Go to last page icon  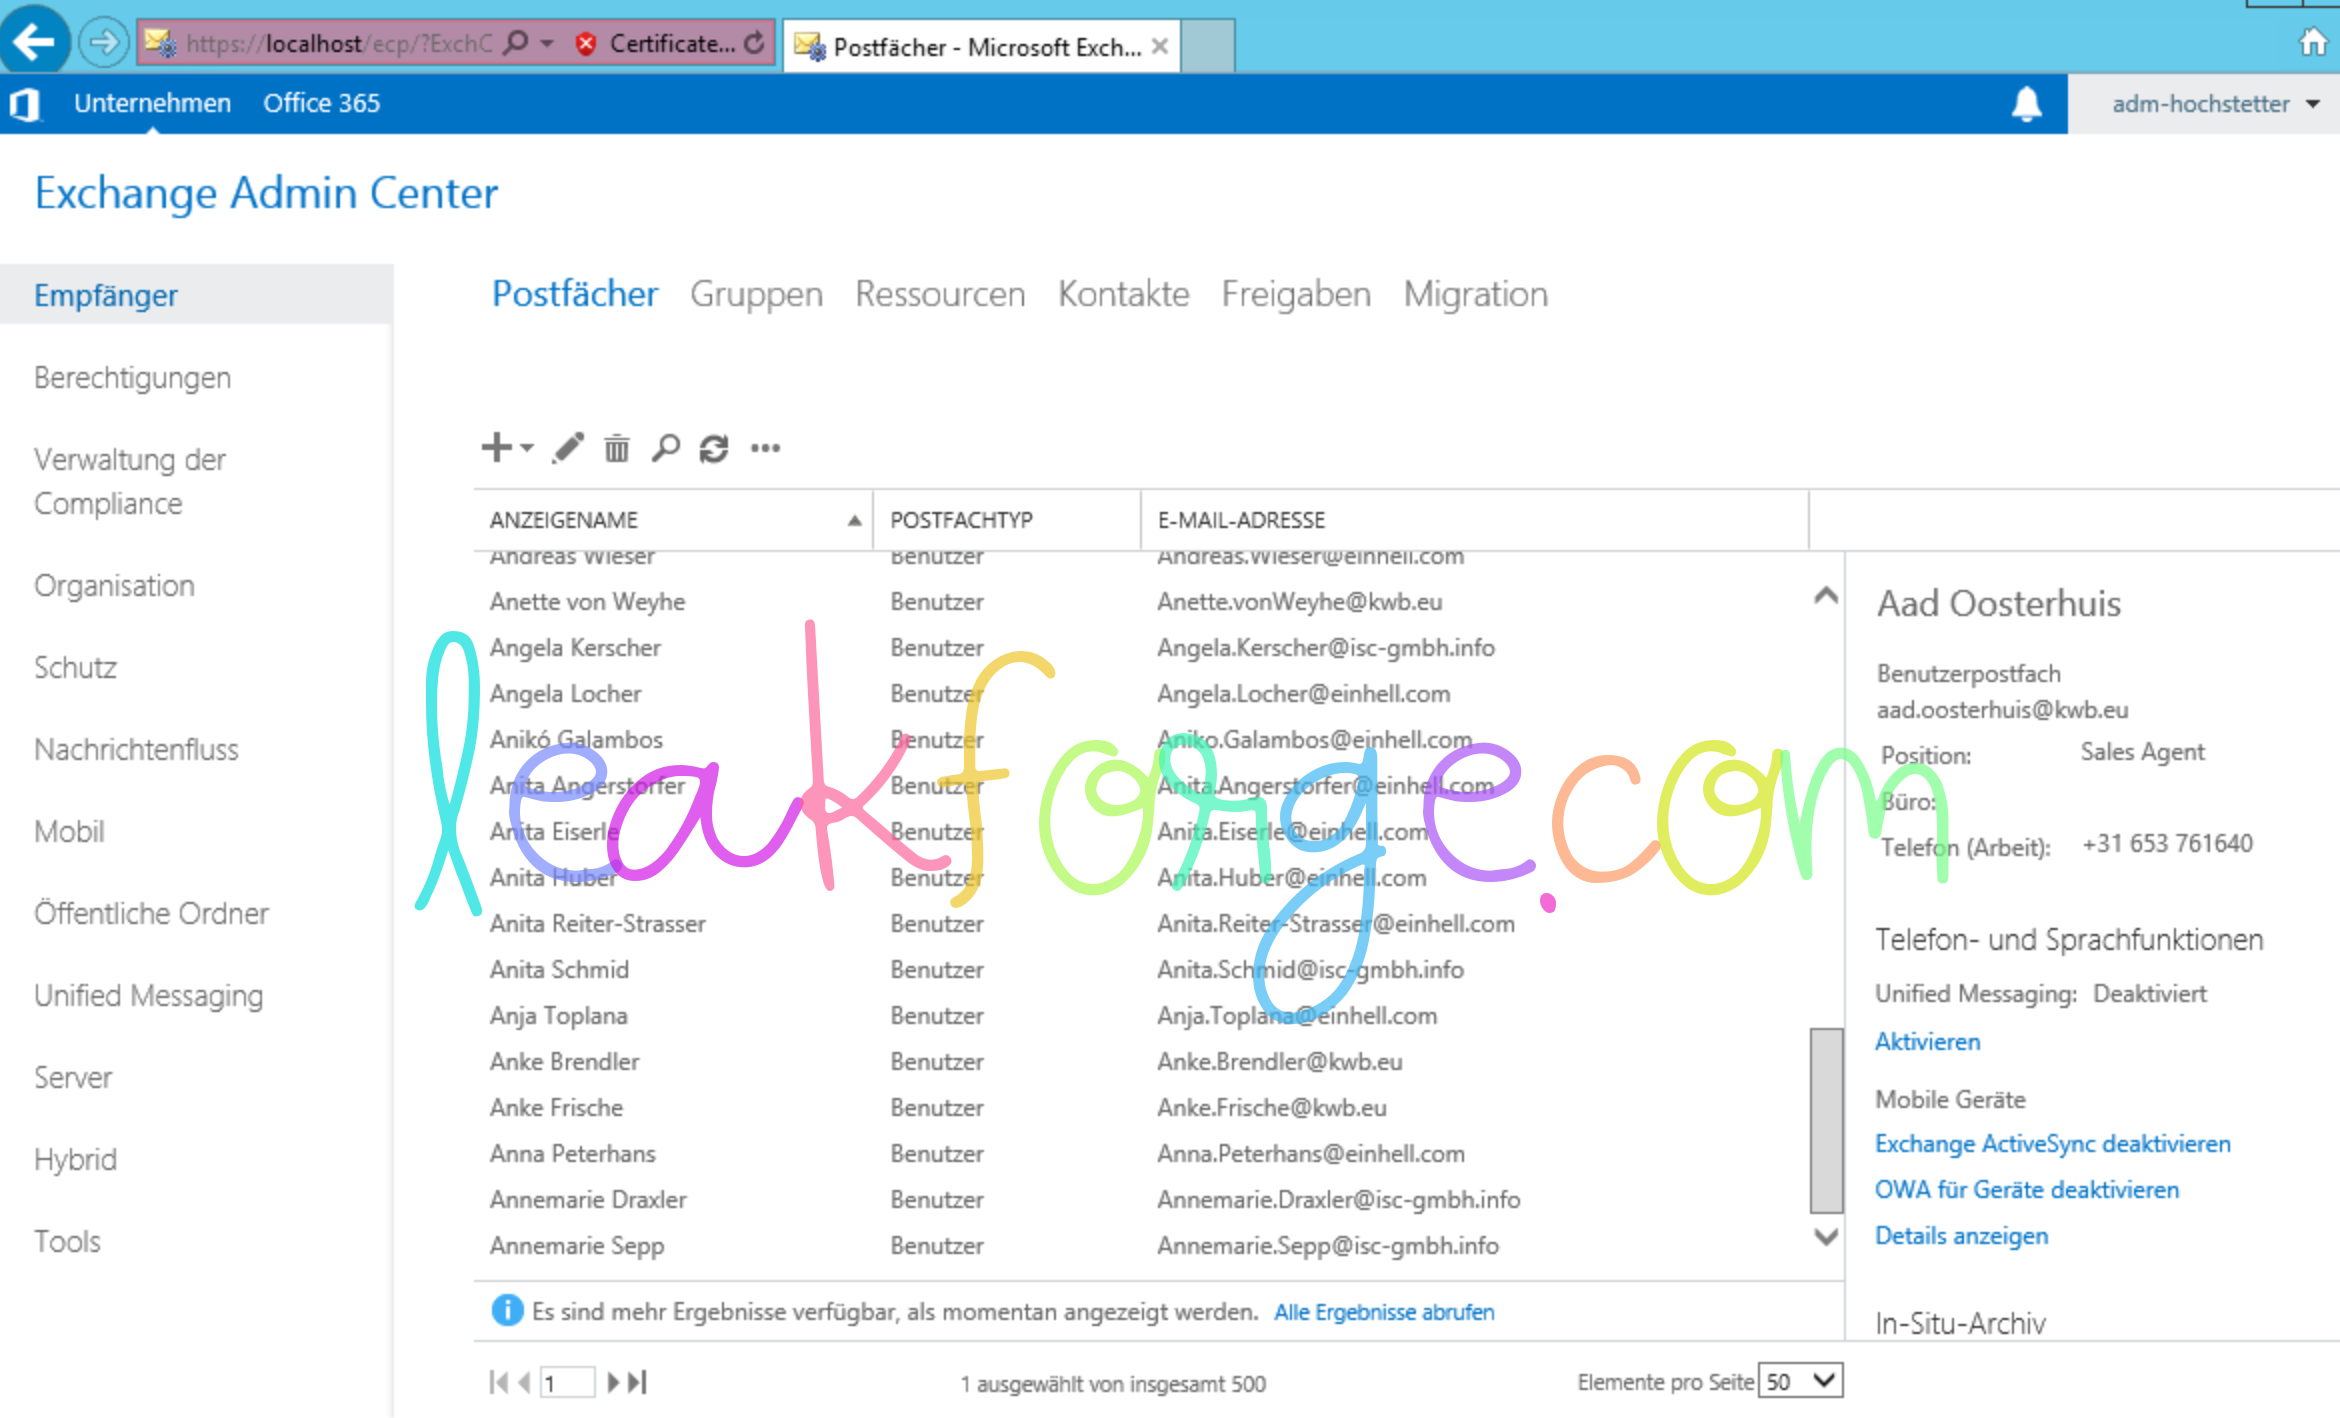(637, 1382)
